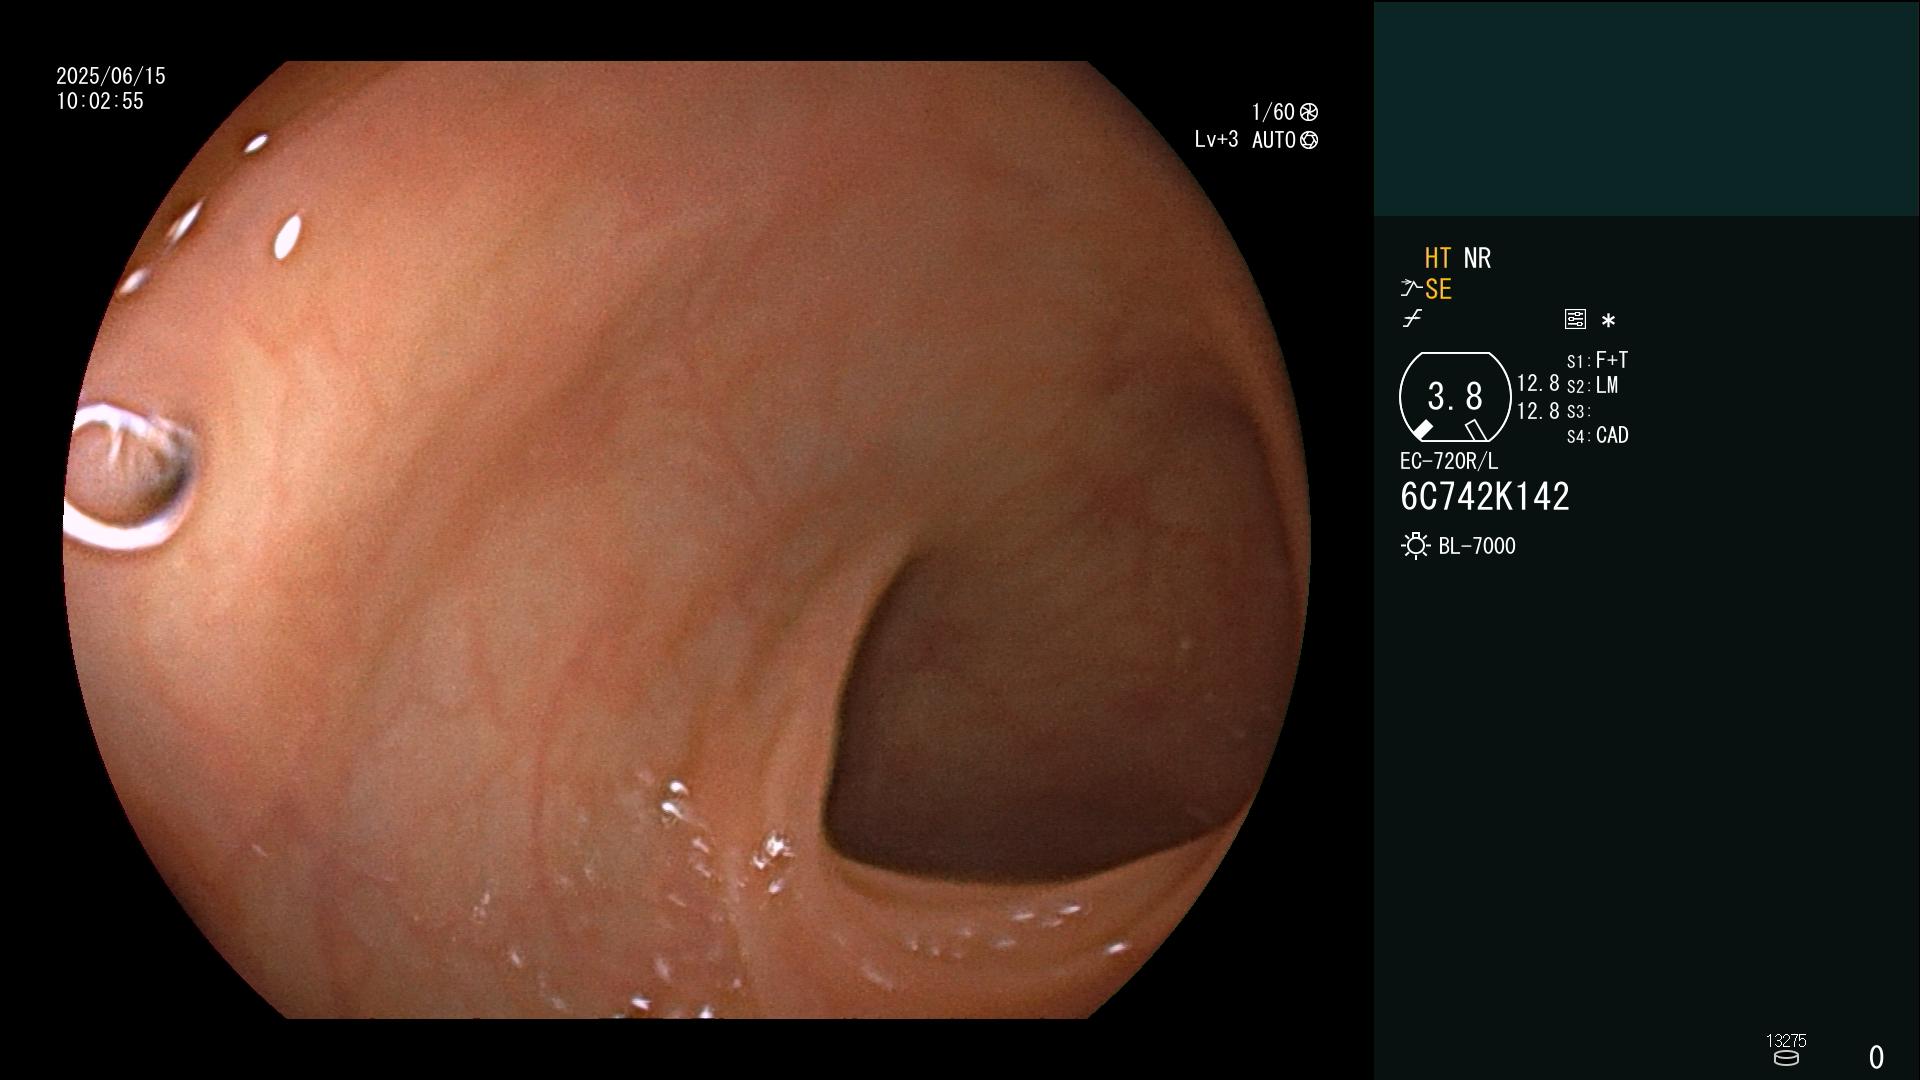Click the storage disk icon below 13275
Screen dimensions: 1920x1080
pyautogui.click(x=1786, y=1058)
